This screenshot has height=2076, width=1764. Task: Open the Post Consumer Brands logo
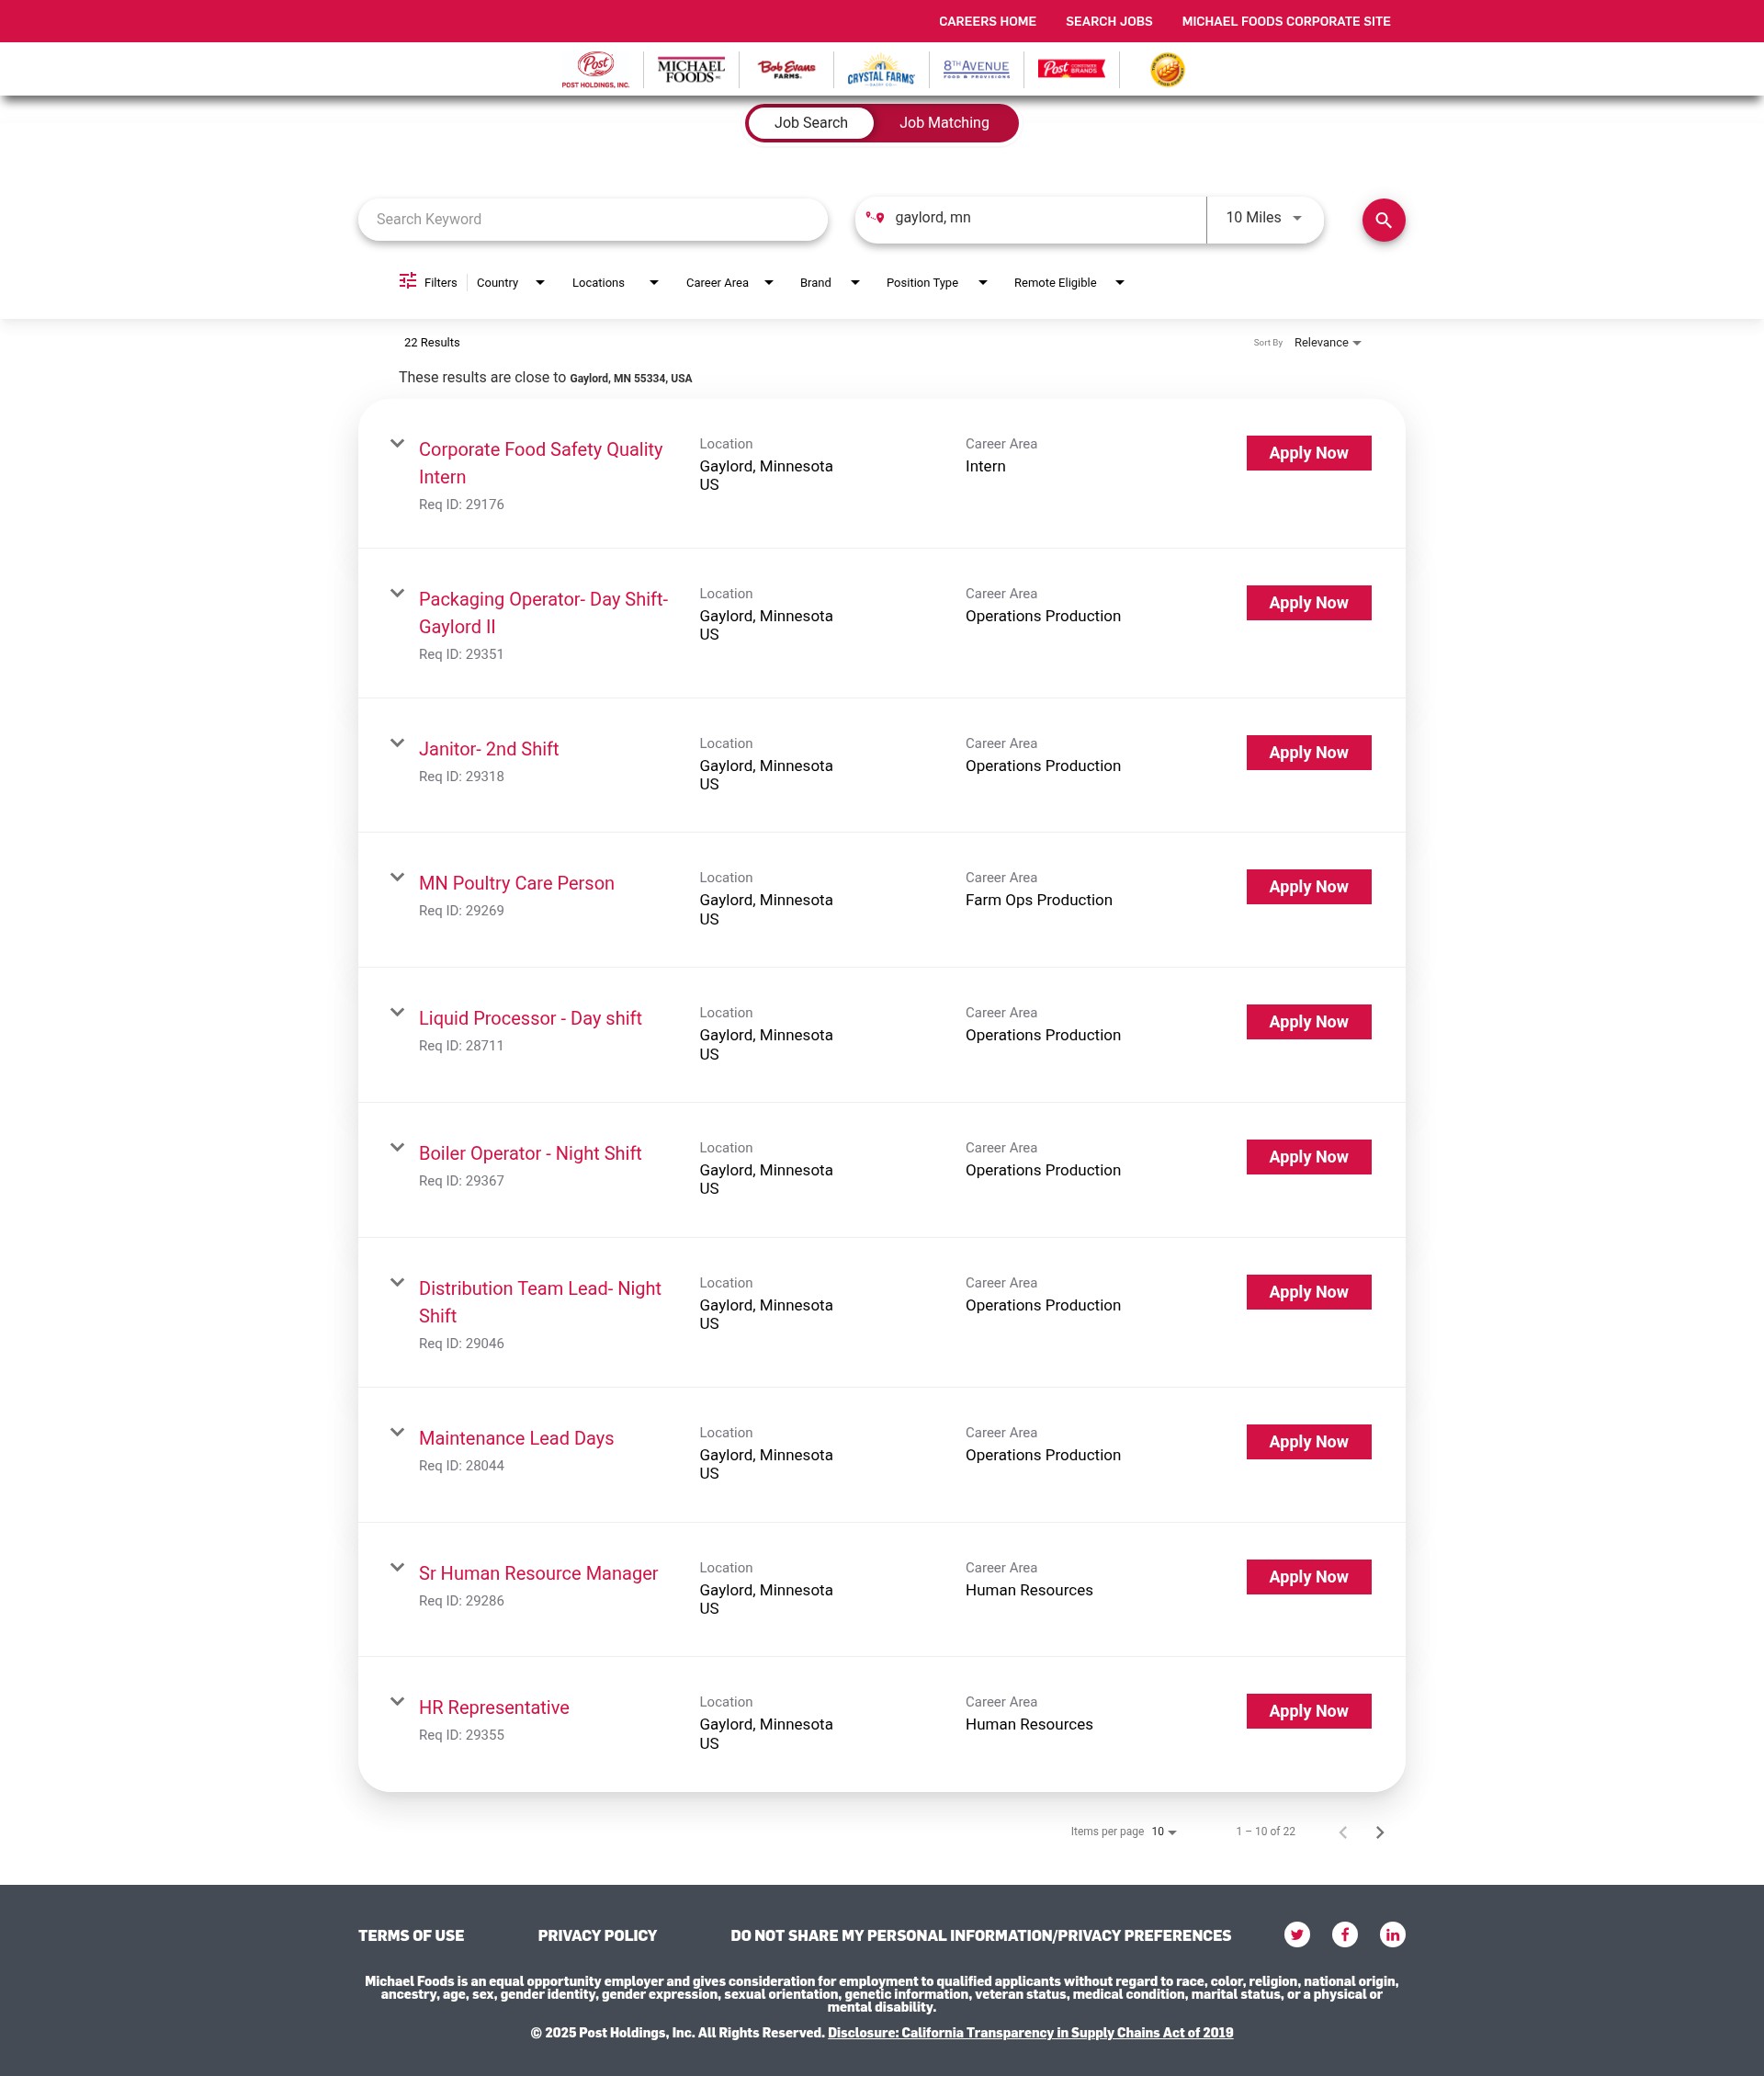(1071, 69)
